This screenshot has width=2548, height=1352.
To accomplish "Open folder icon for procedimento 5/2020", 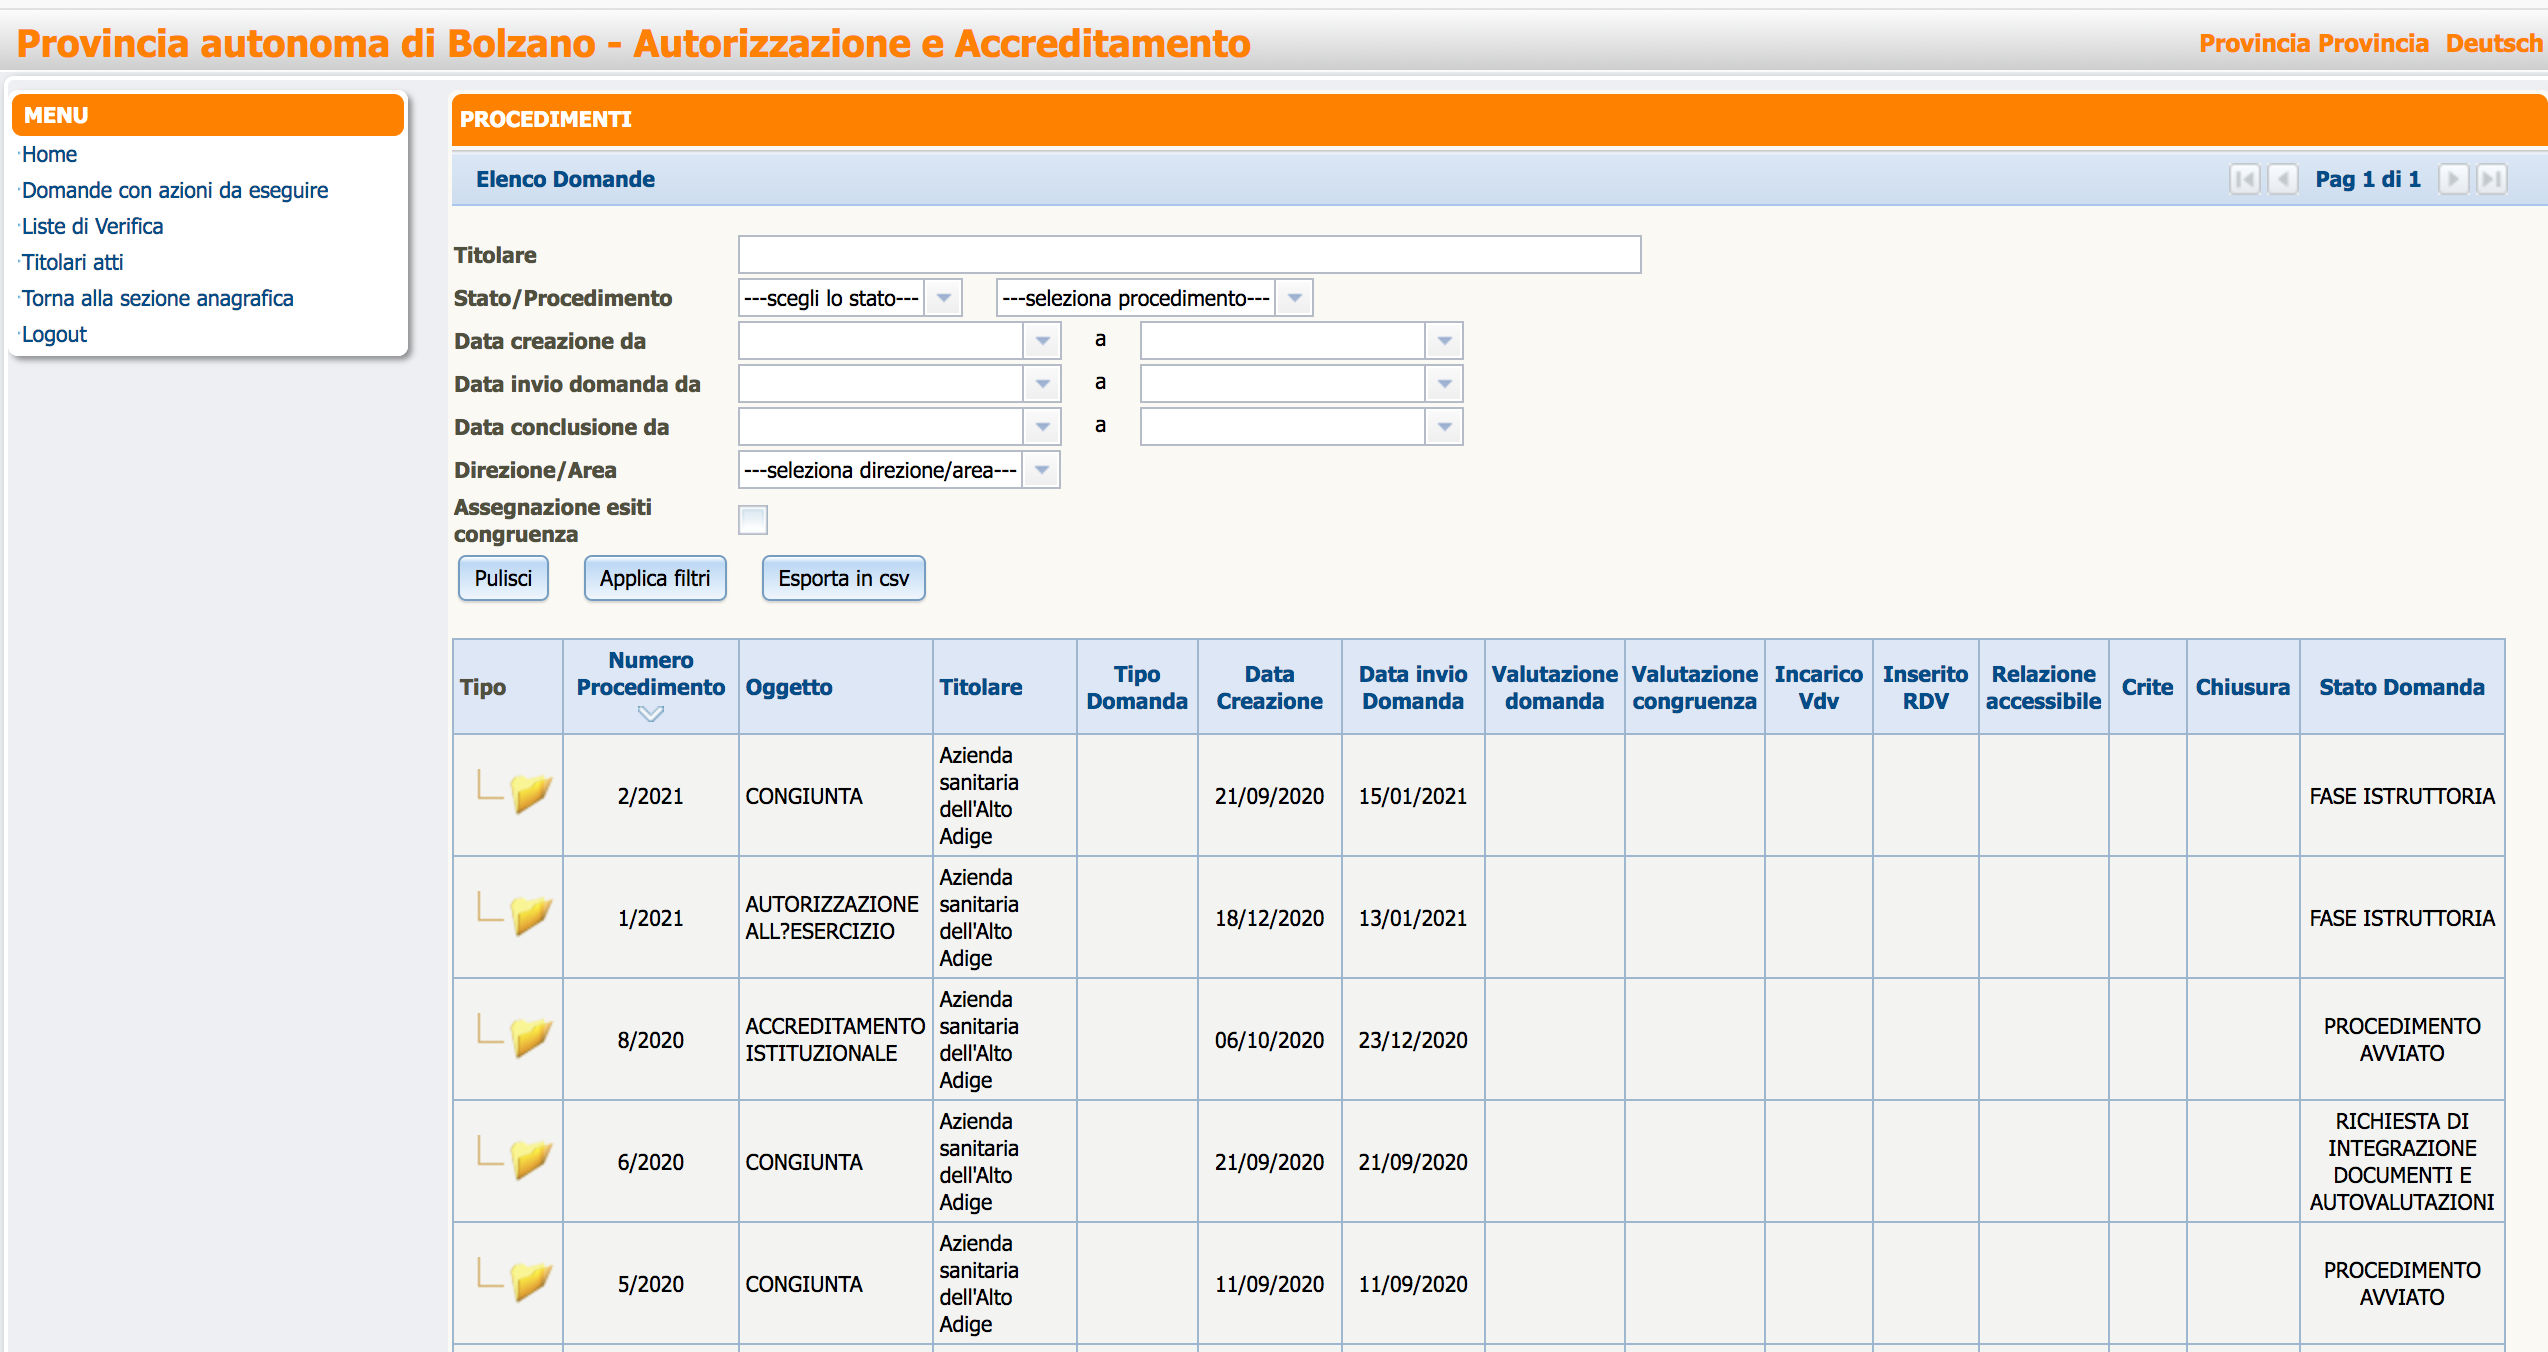I will 530,1282.
